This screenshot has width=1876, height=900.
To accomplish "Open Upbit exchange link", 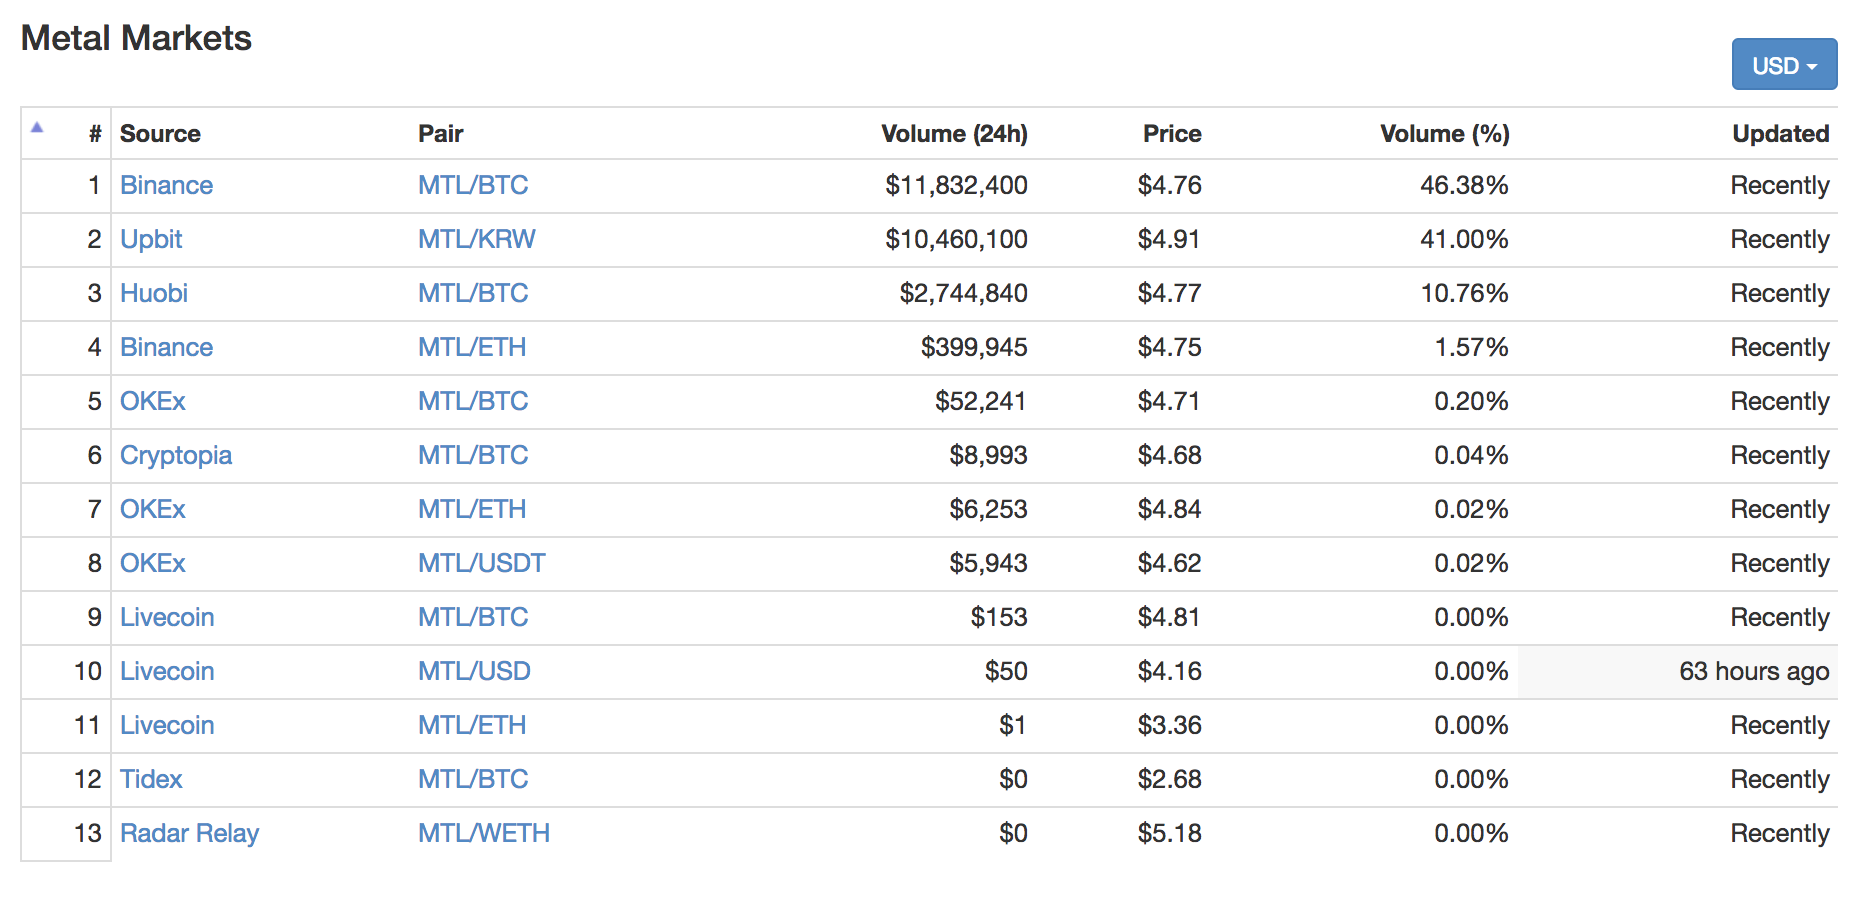I will coord(151,239).
